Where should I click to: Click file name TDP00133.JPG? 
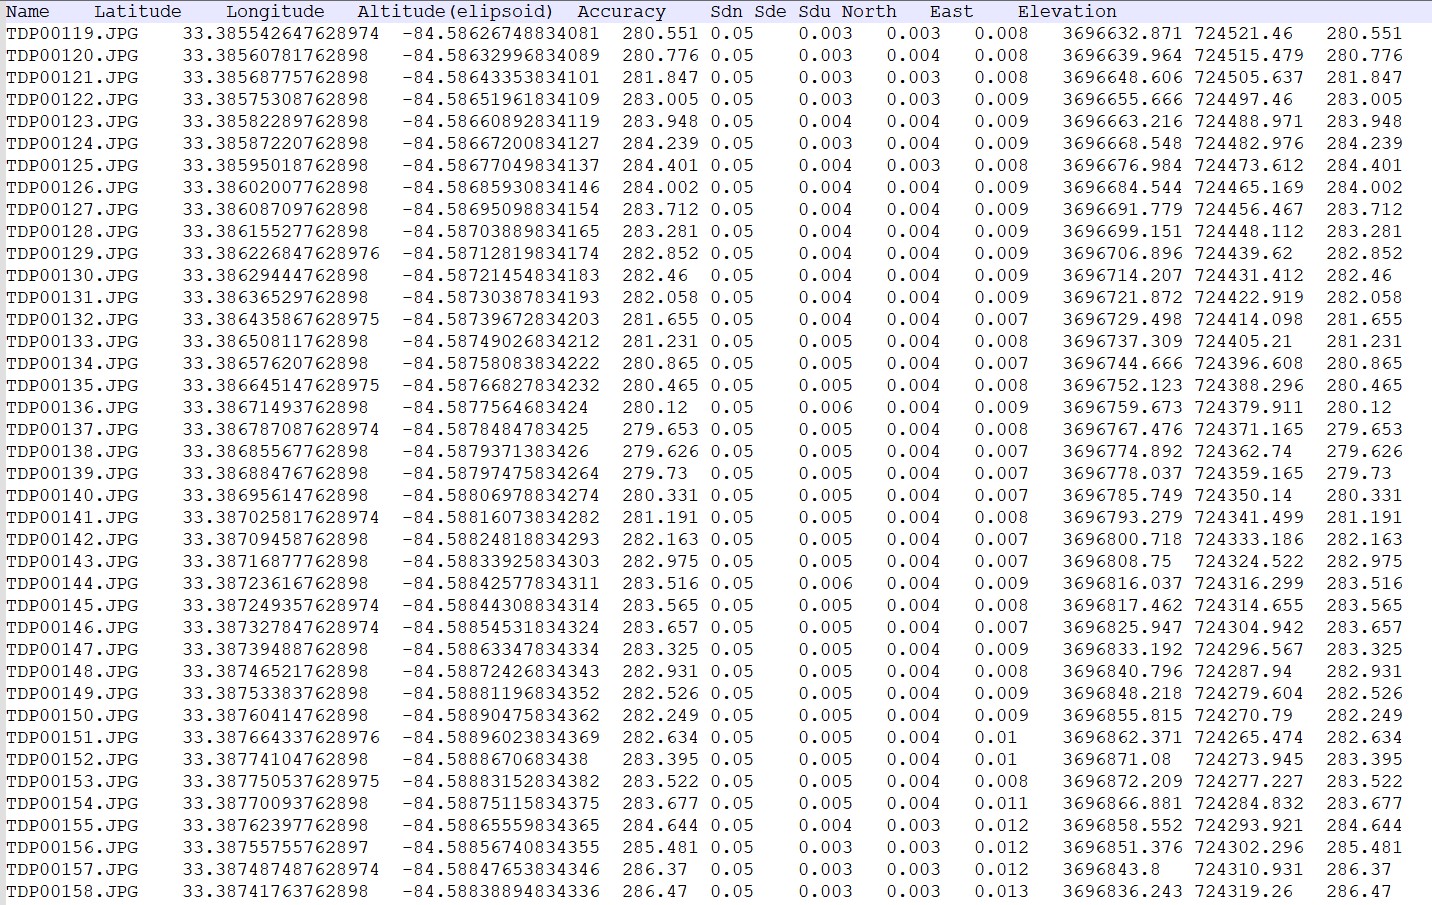(x=72, y=341)
